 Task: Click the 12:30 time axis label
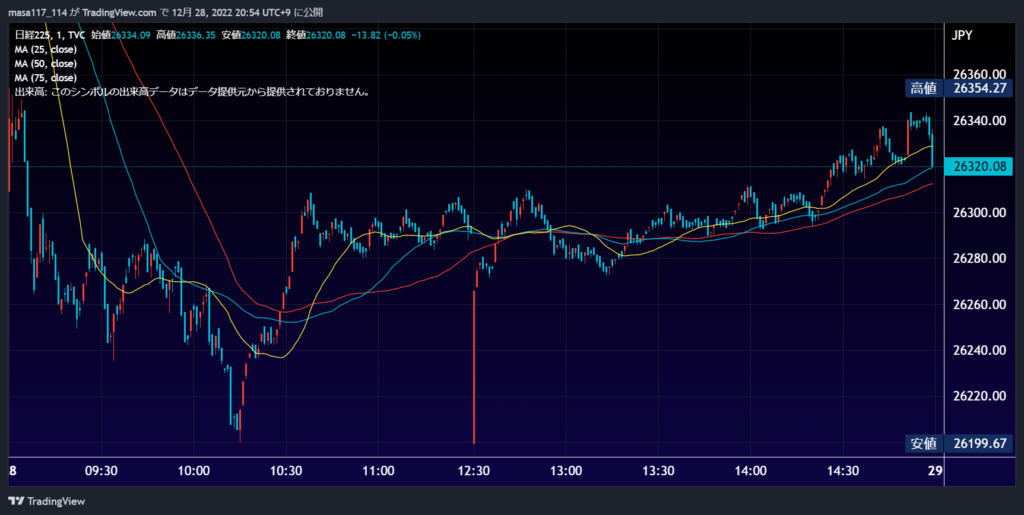point(473,471)
